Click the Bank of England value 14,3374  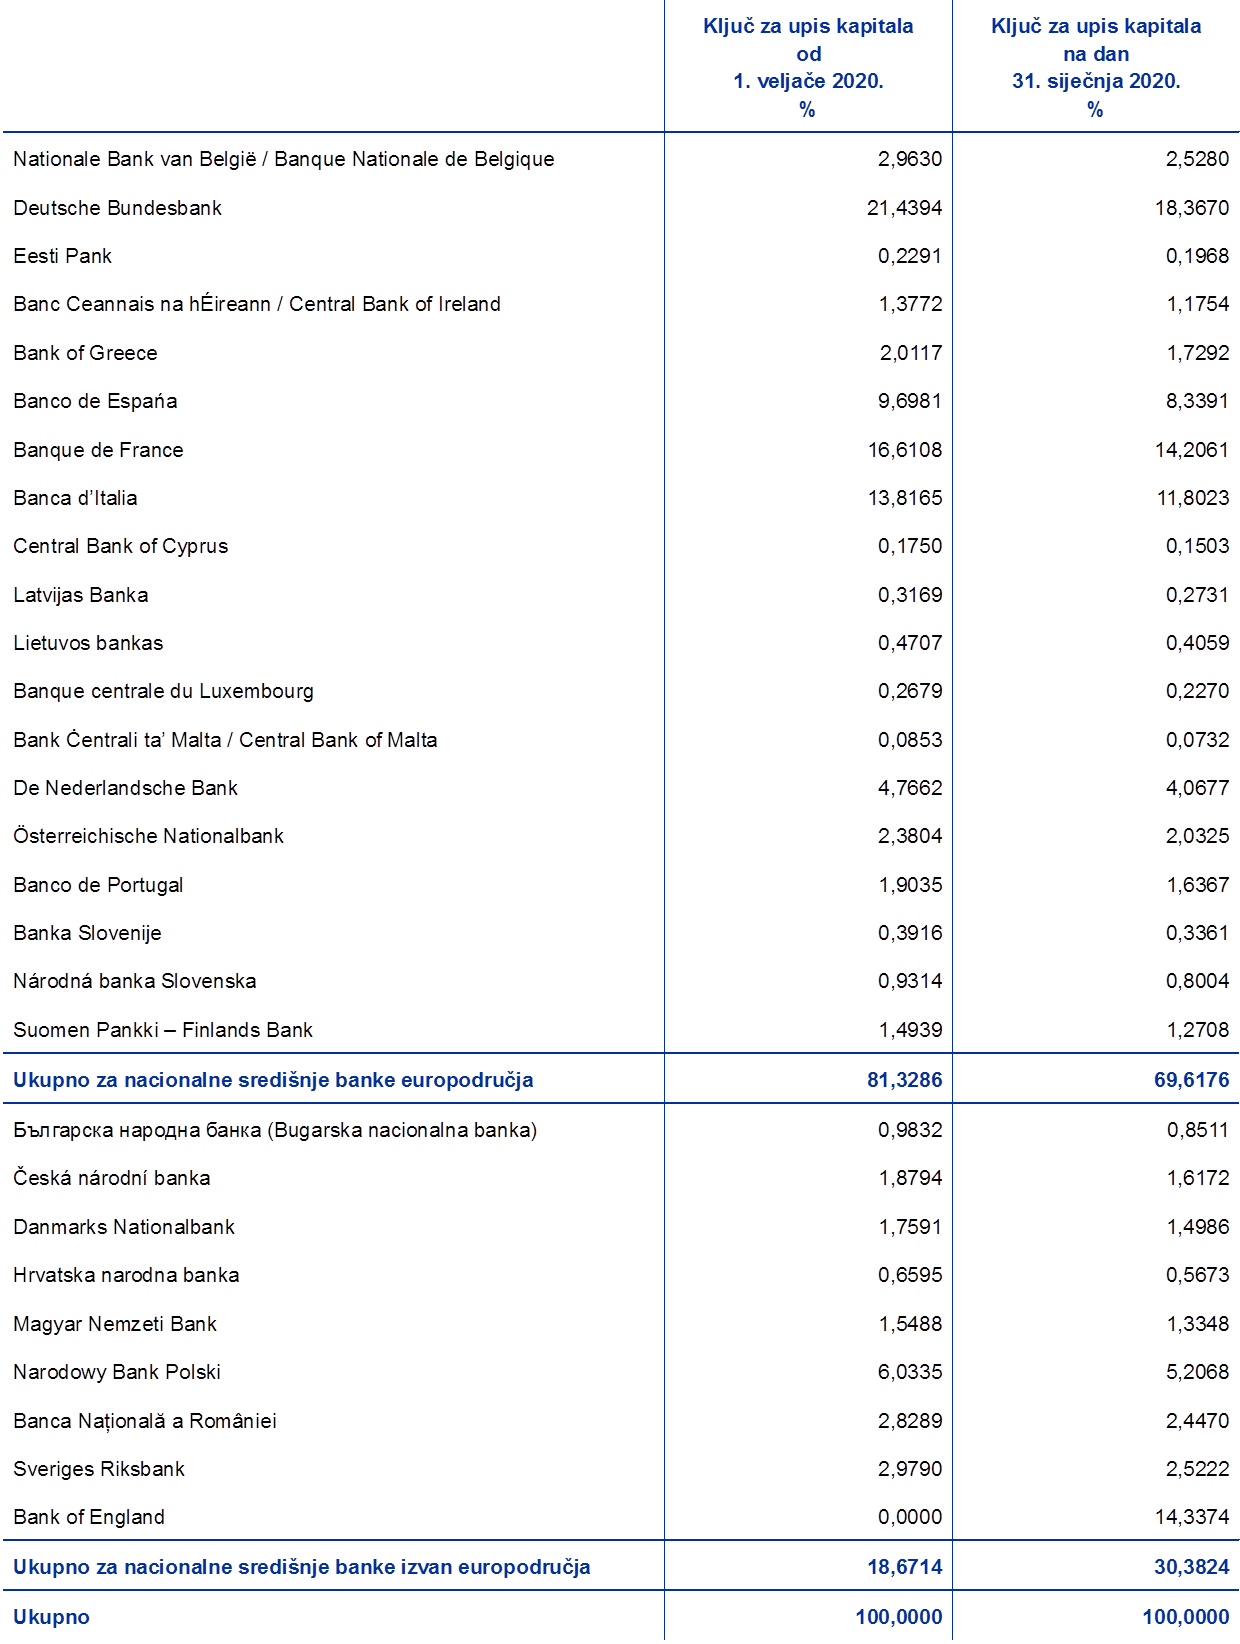pyautogui.click(x=1192, y=1517)
